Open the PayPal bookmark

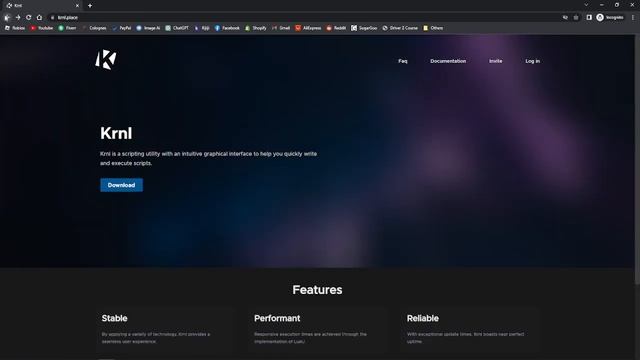point(122,28)
